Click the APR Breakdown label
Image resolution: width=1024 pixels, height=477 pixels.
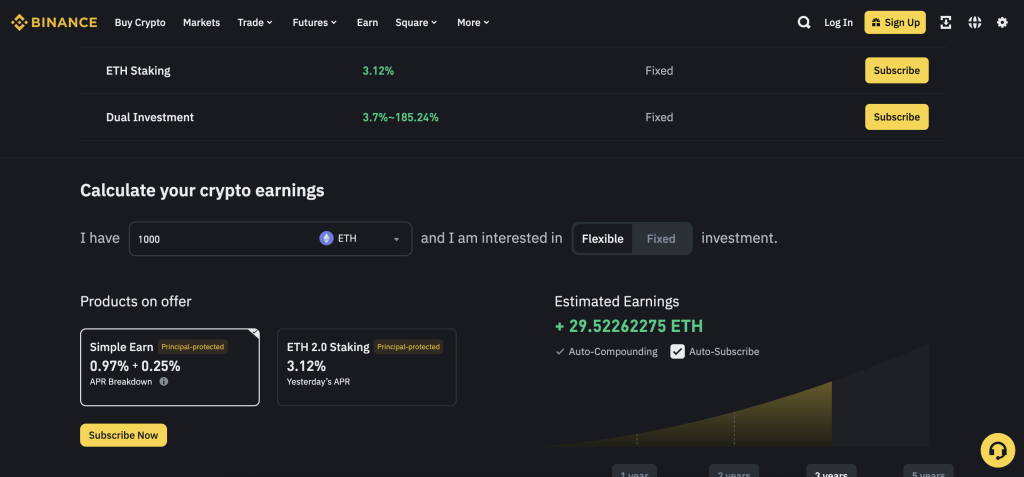[121, 382]
